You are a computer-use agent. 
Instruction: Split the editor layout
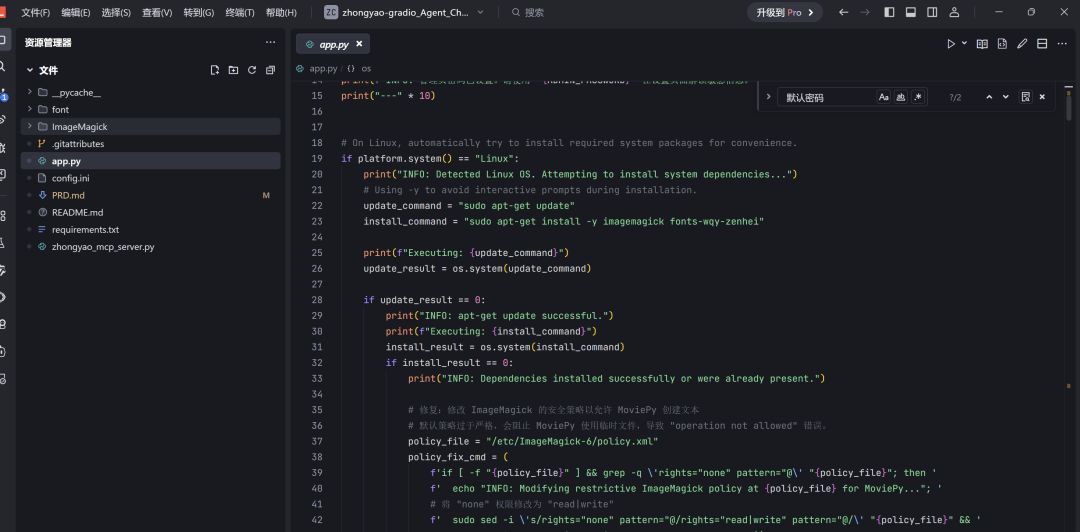click(1042, 44)
